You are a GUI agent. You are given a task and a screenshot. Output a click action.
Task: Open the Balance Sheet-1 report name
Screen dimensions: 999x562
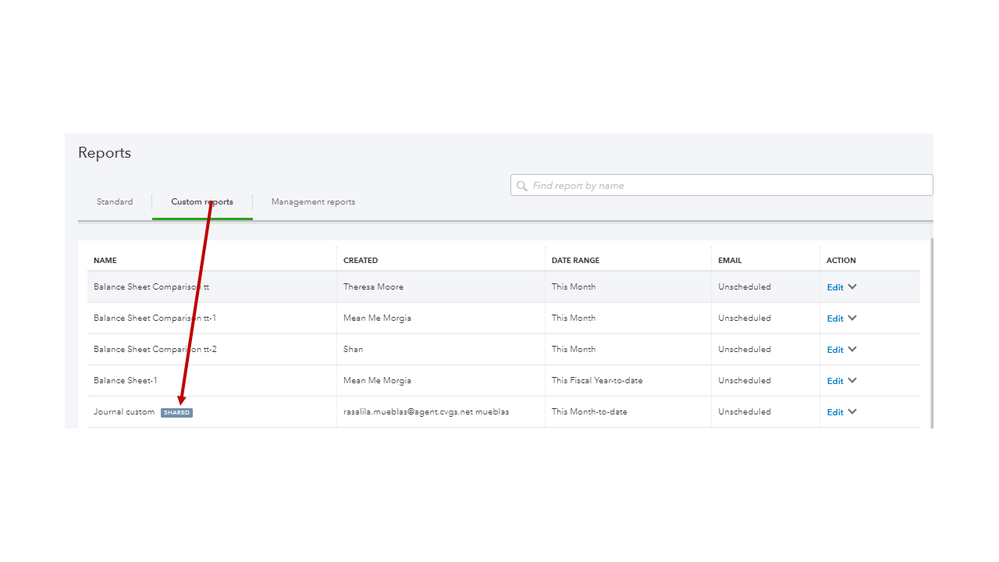coord(126,381)
